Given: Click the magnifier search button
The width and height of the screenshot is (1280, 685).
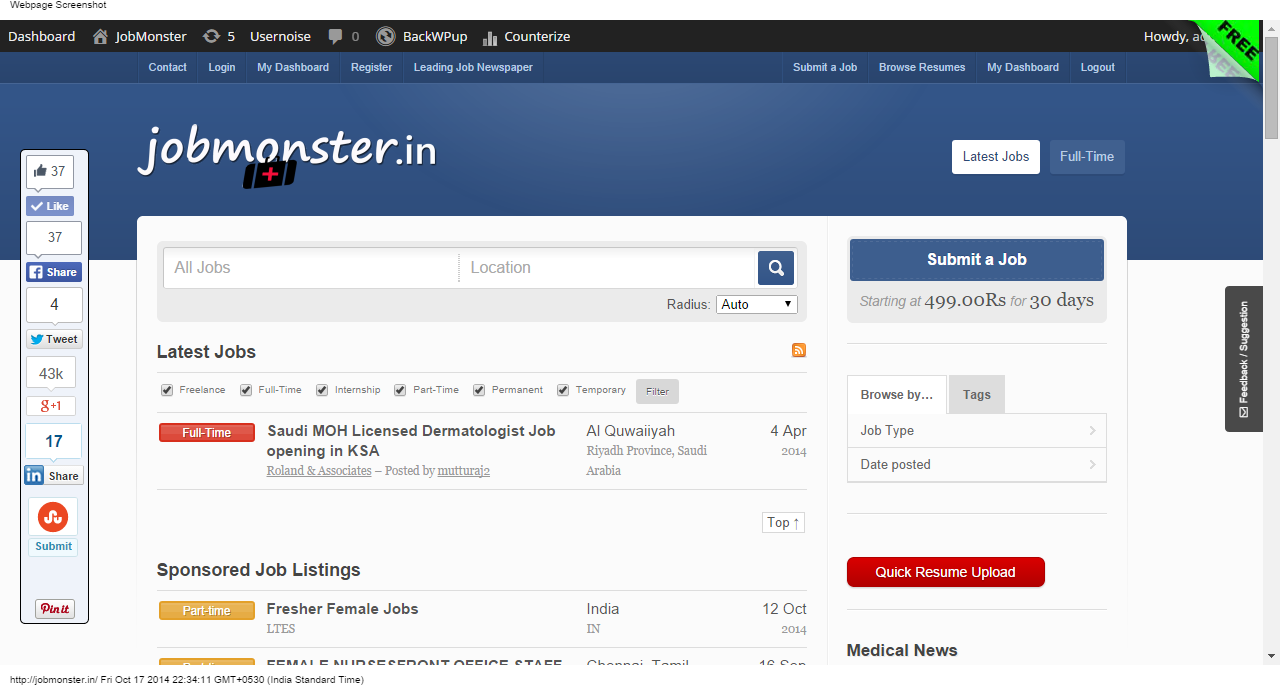Looking at the screenshot, I should coord(776,268).
